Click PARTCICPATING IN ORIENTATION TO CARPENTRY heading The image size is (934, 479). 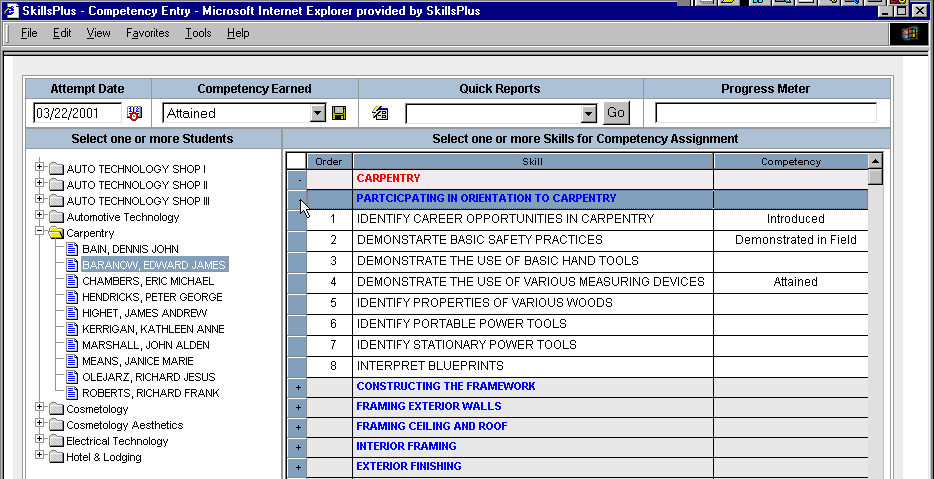click(486, 198)
